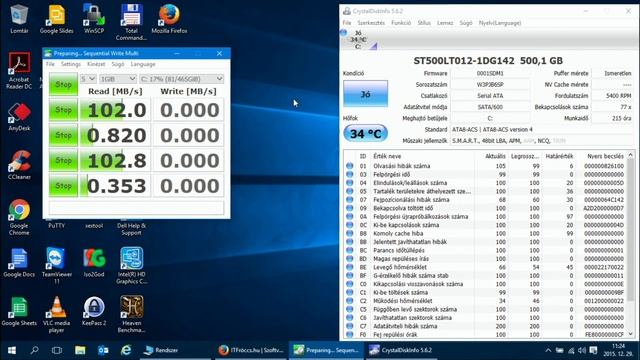This screenshot has width=640, height=360.
Task: Open the Google Slides desktop shortcut
Action: 56,18
